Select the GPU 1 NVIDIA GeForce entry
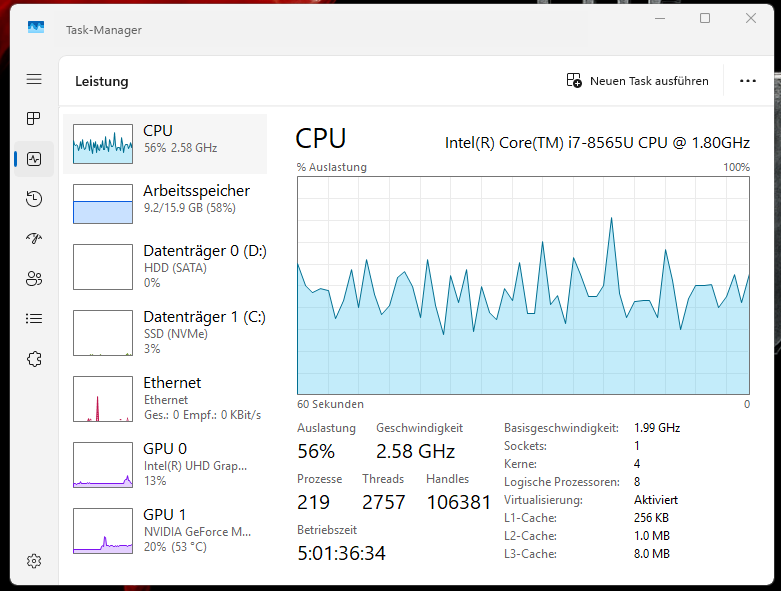This screenshot has width=781, height=591. (165, 530)
